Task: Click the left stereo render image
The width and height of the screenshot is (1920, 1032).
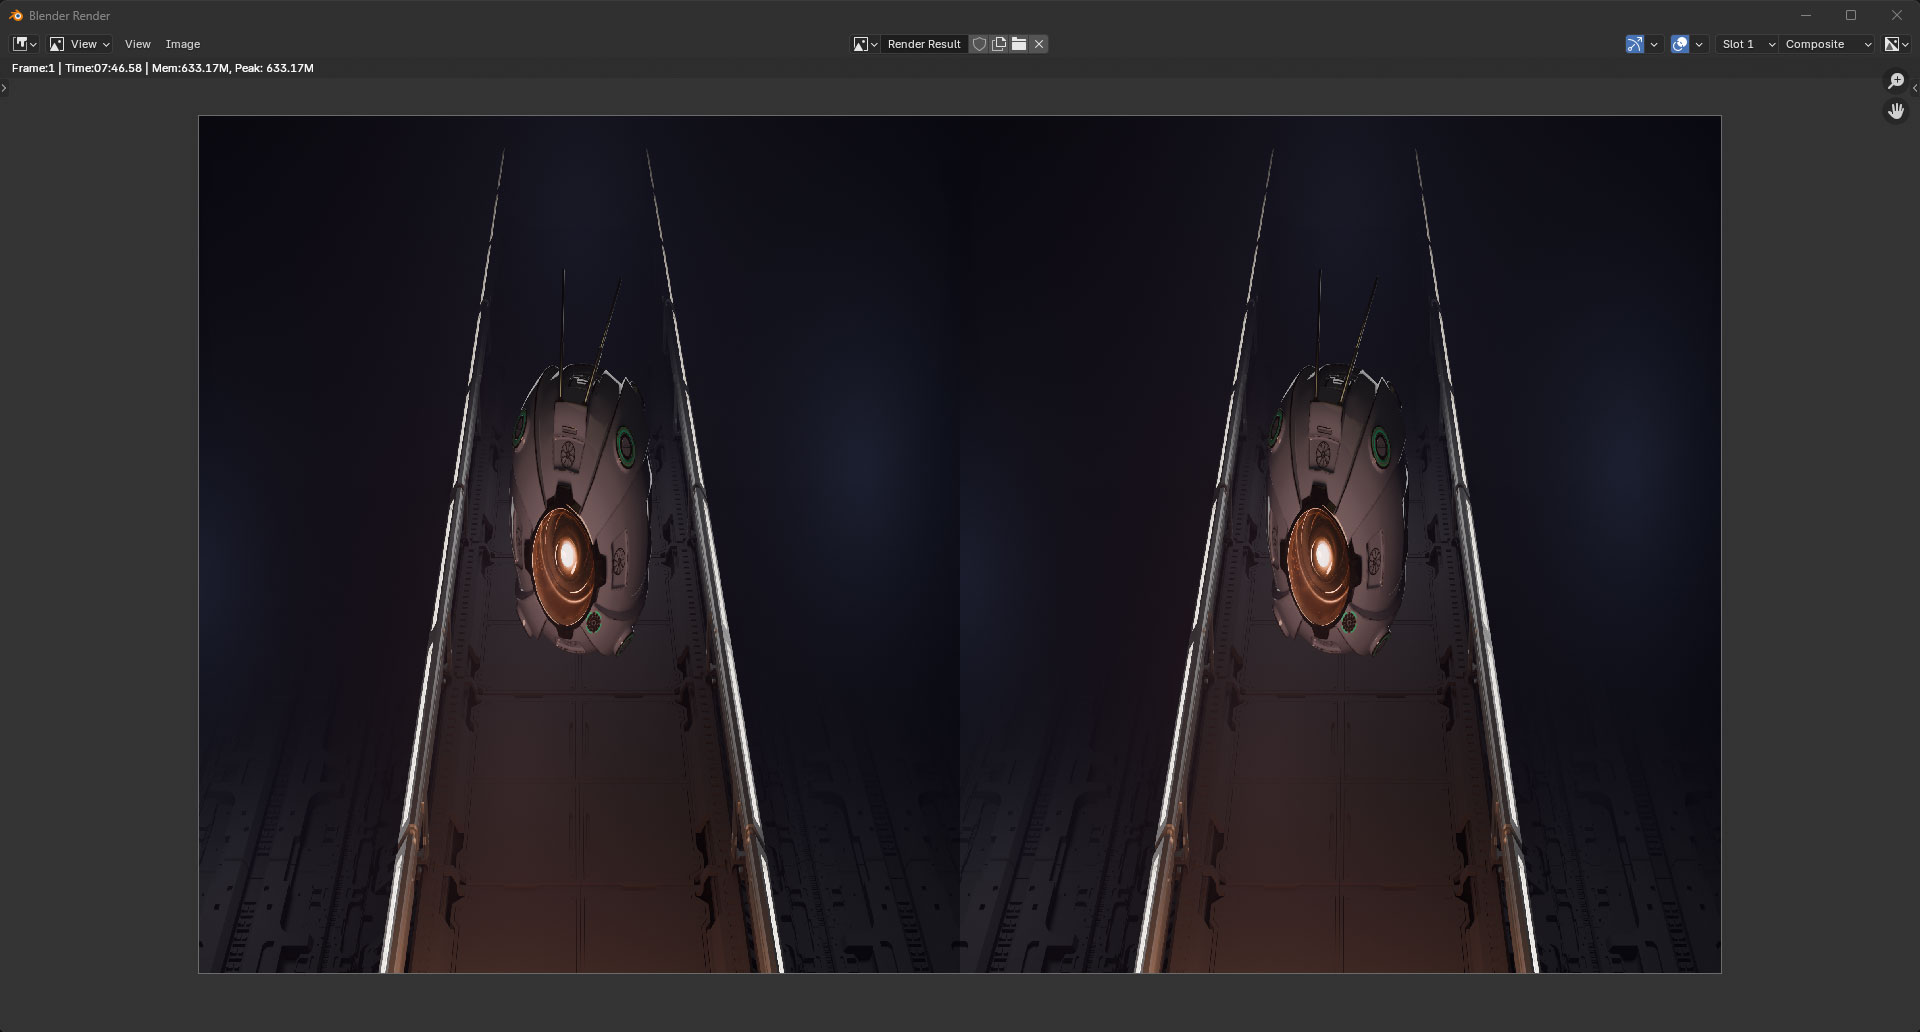Action: pos(579,544)
